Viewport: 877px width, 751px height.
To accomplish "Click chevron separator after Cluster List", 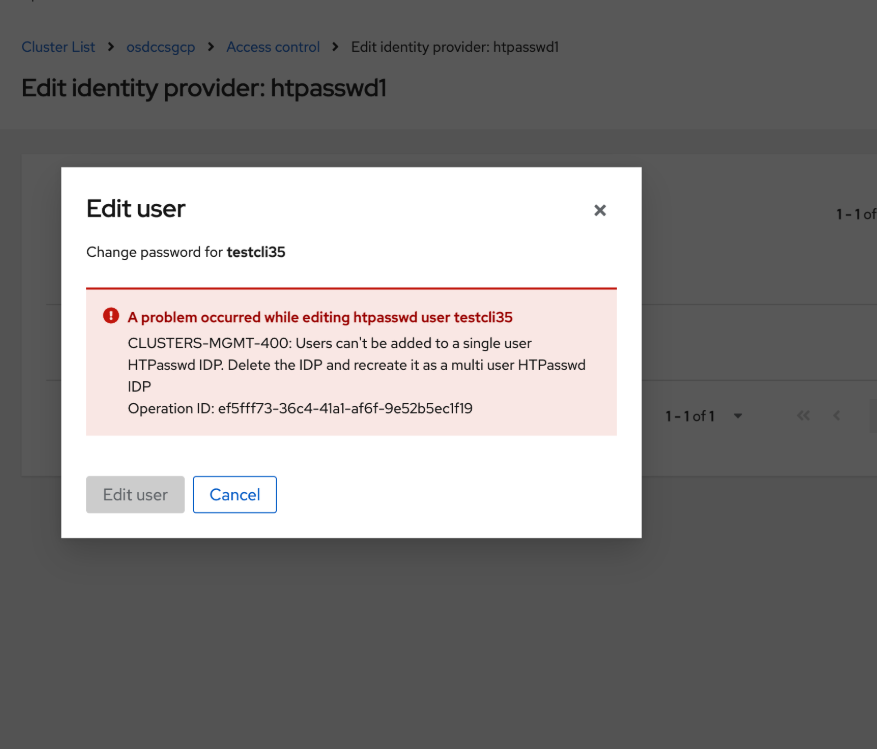I will (111, 47).
